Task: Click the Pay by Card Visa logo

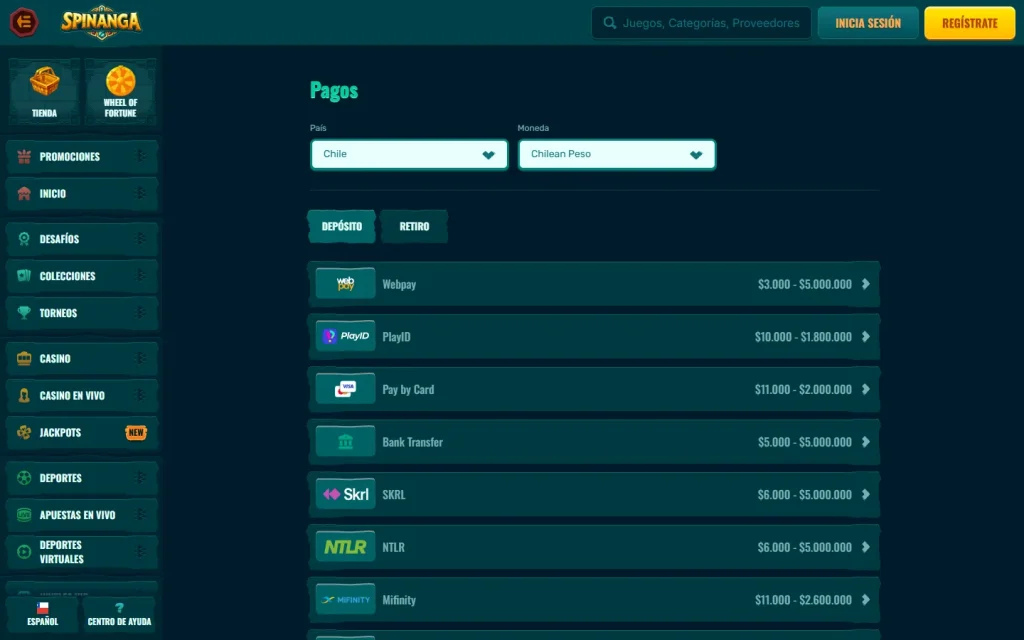Action: pyautogui.click(x=345, y=389)
